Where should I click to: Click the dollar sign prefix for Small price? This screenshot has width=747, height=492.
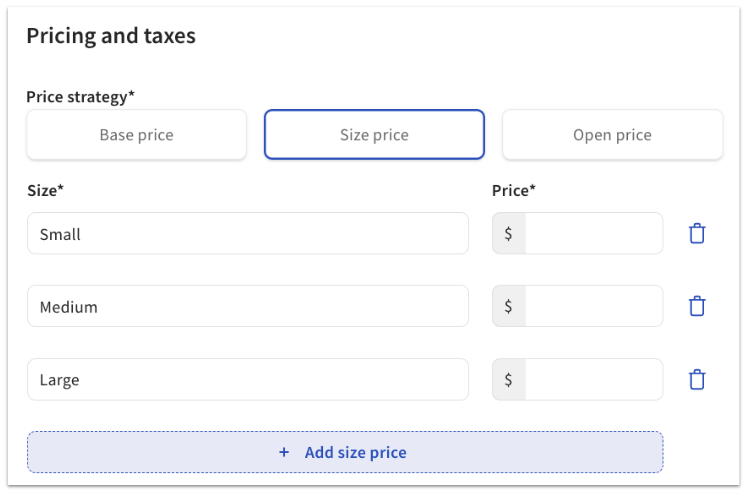click(508, 234)
